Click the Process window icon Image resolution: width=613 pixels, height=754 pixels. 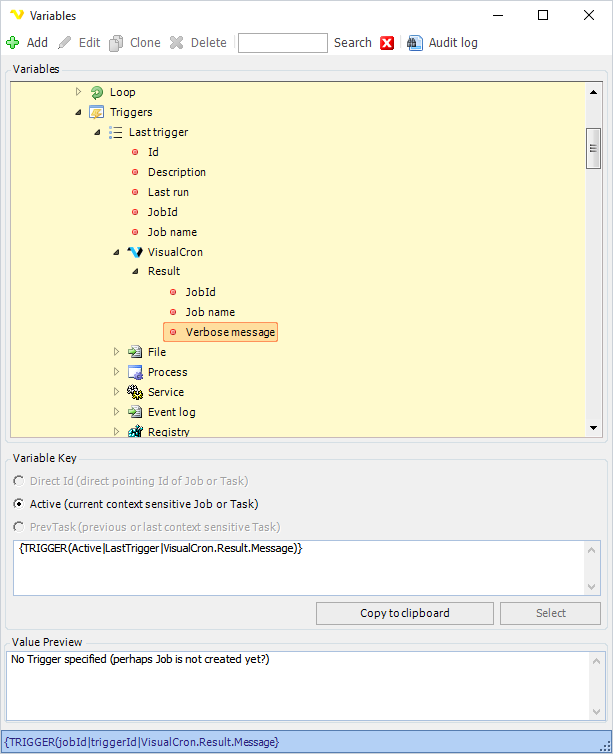[x=134, y=372]
